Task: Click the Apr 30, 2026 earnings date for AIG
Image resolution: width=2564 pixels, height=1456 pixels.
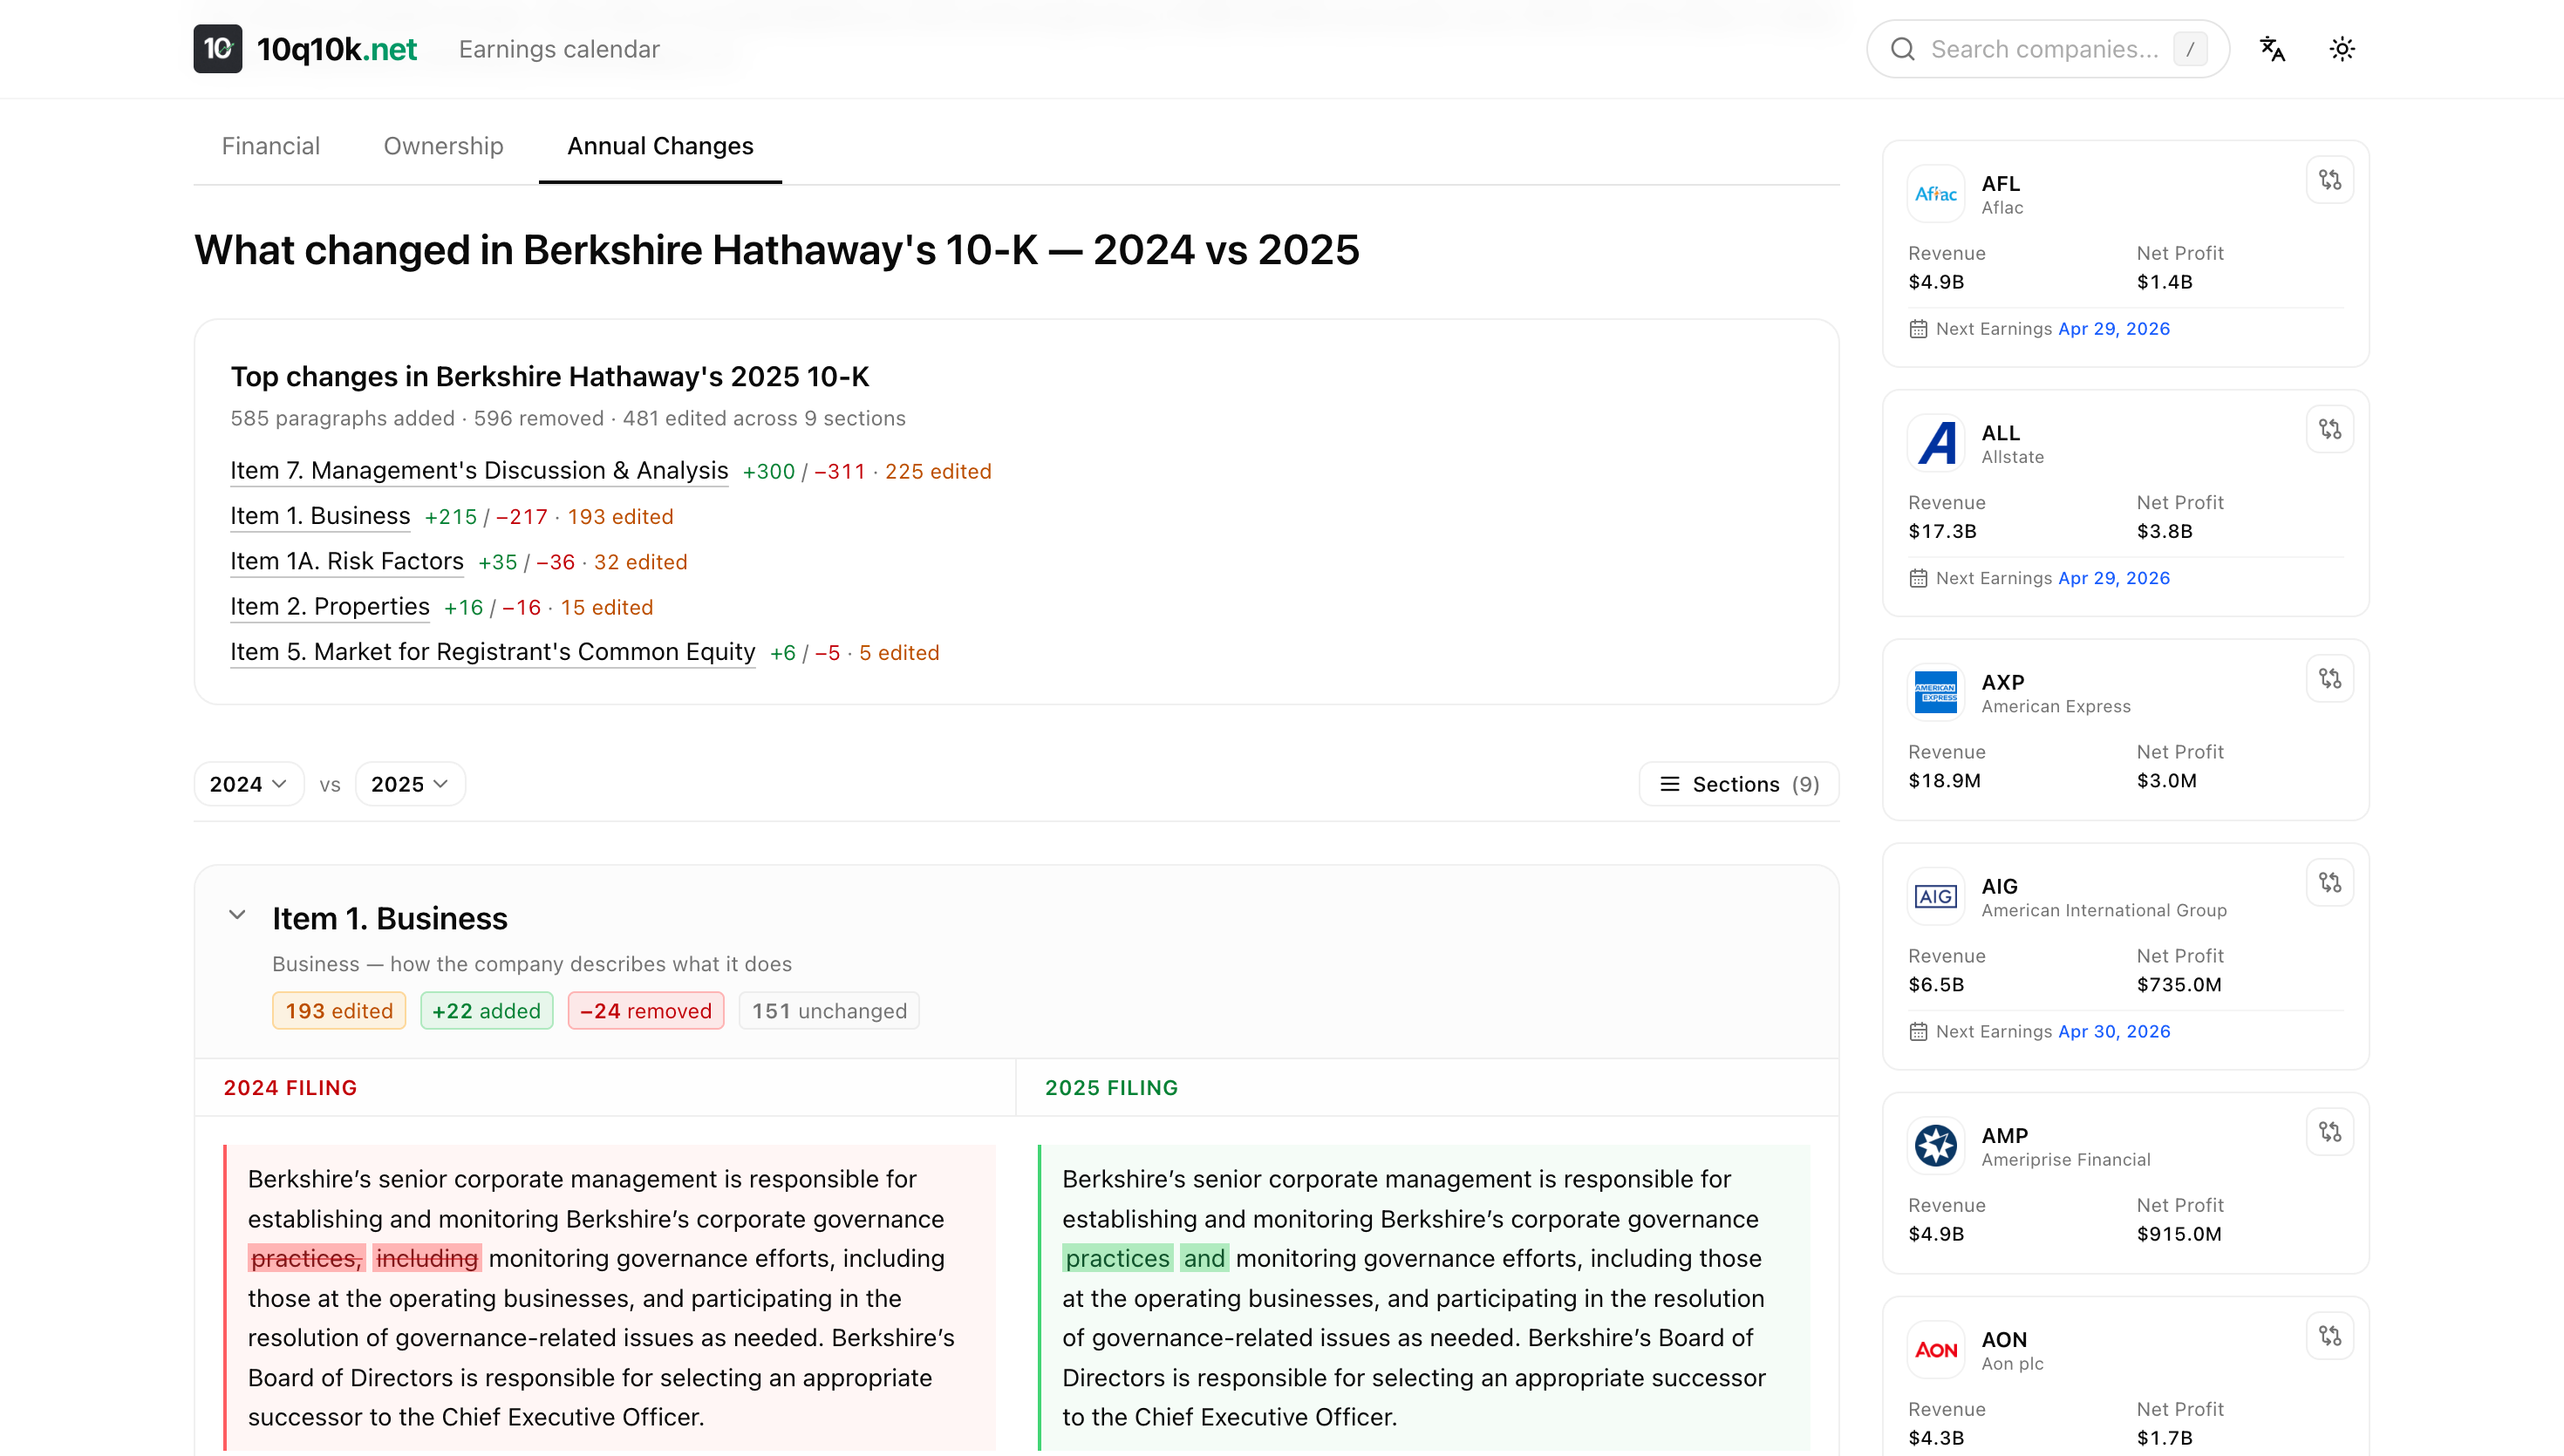Action: [2114, 1031]
